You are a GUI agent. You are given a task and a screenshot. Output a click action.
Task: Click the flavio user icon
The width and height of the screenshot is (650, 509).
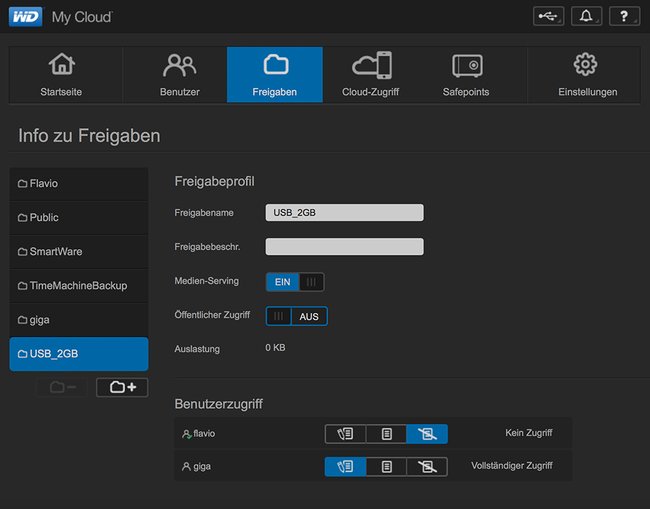click(x=187, y=434)
